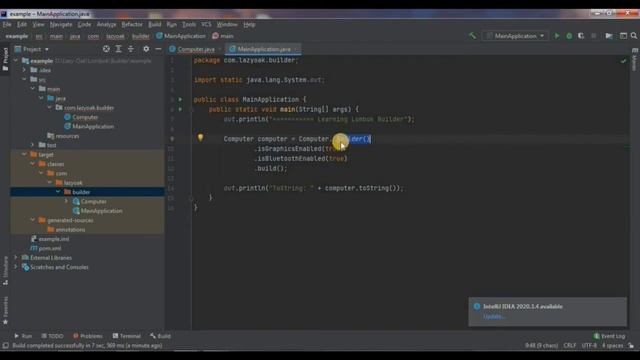Click CRLF line separator in status bar
The width and height of the screenshot is (640, 360).
569,346
